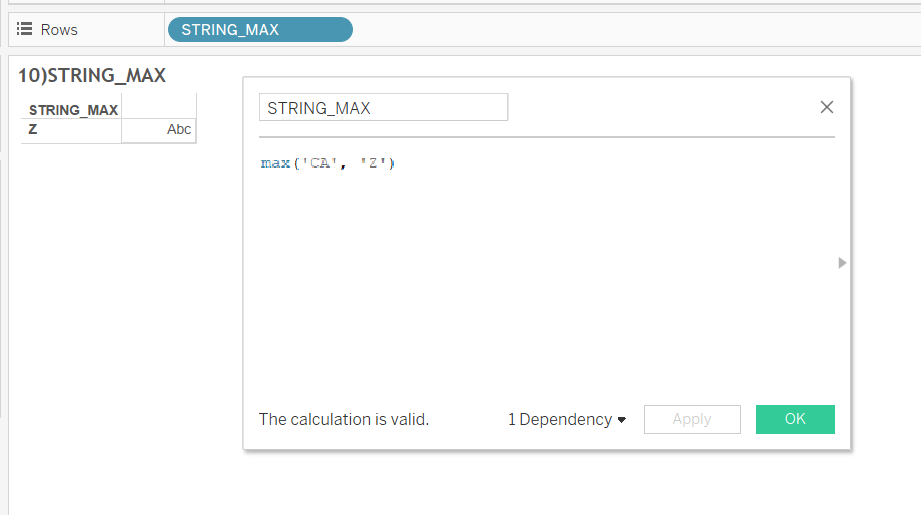
Task: Click the STRING_MAX header in the table
Action: (73, 110)
